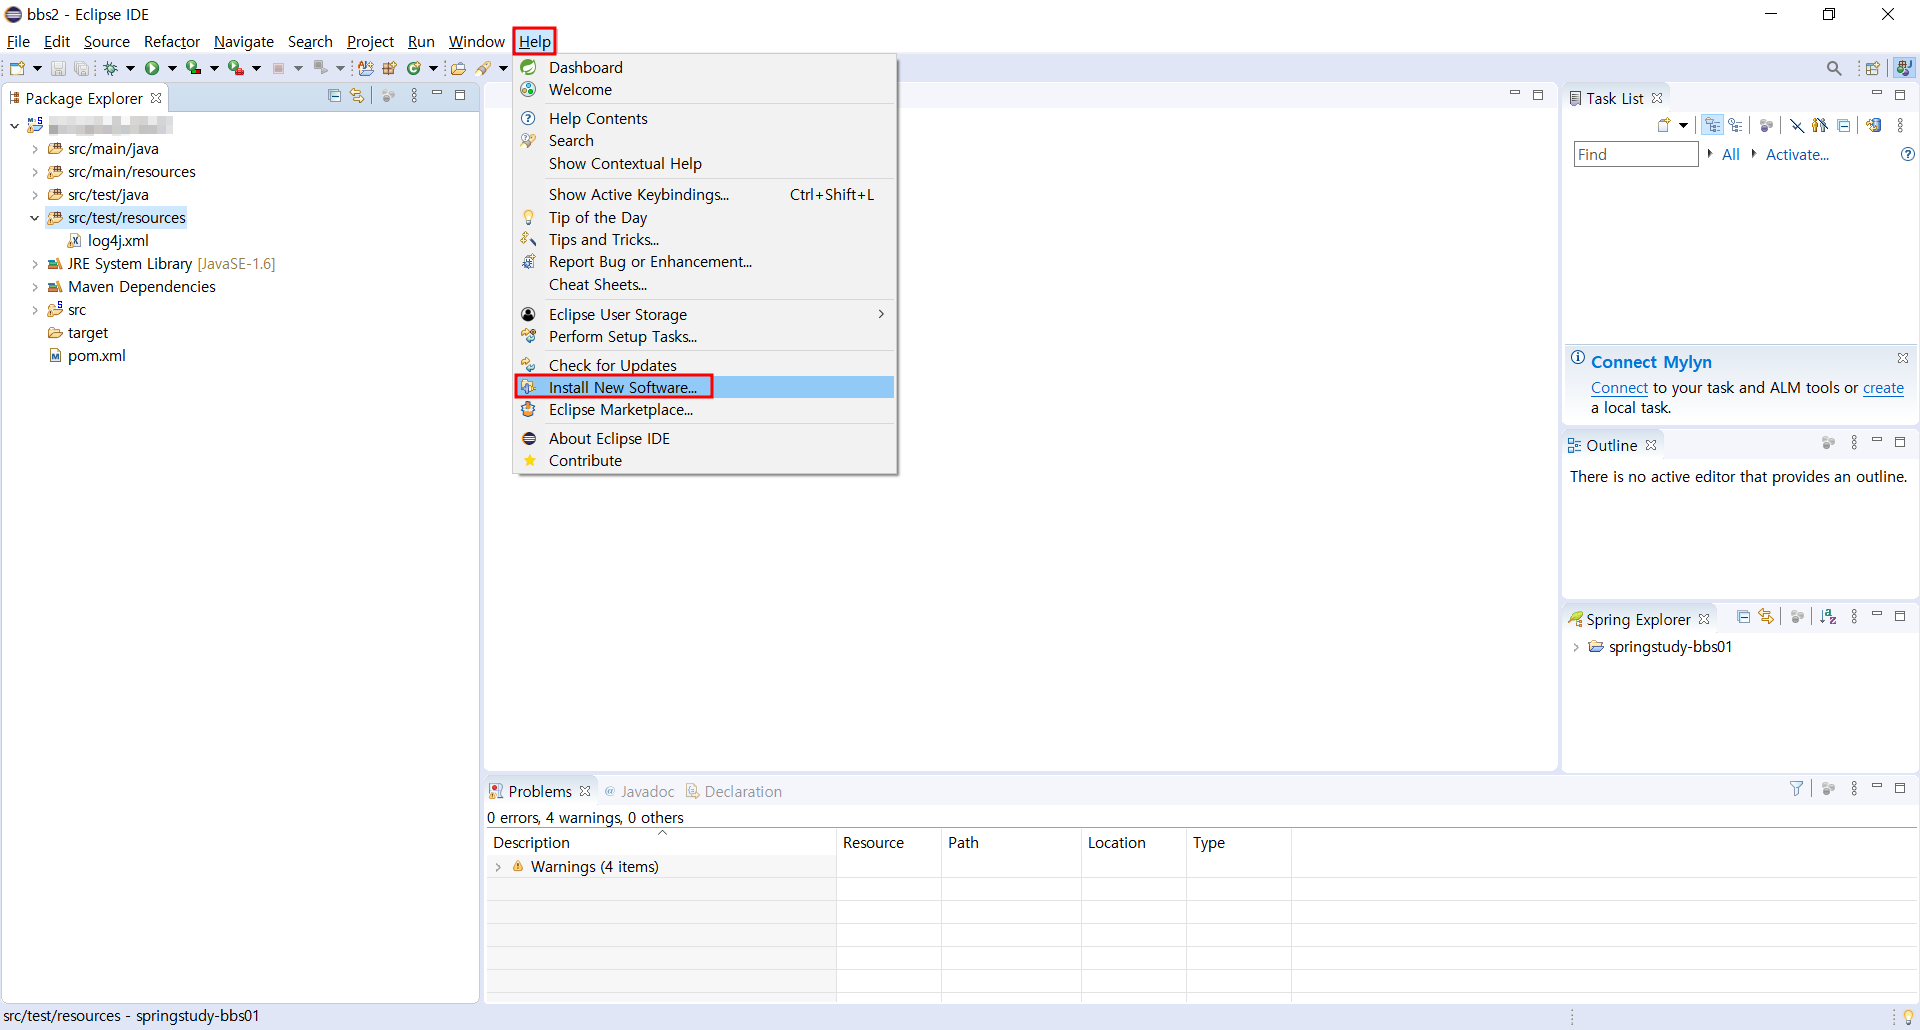The width and height of the screenshot is (1920, 1030).
Task: Switch to the Declaration tab
Action: 734,791
